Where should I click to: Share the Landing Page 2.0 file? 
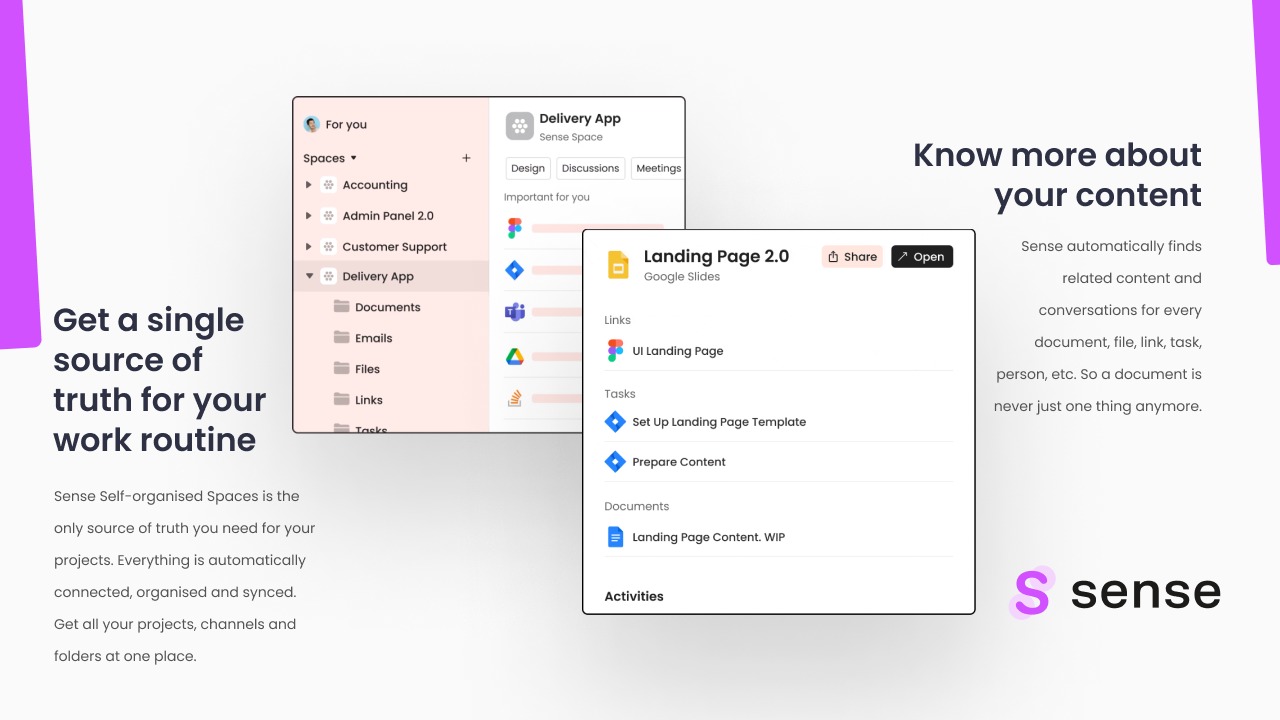tap(852, 257)
